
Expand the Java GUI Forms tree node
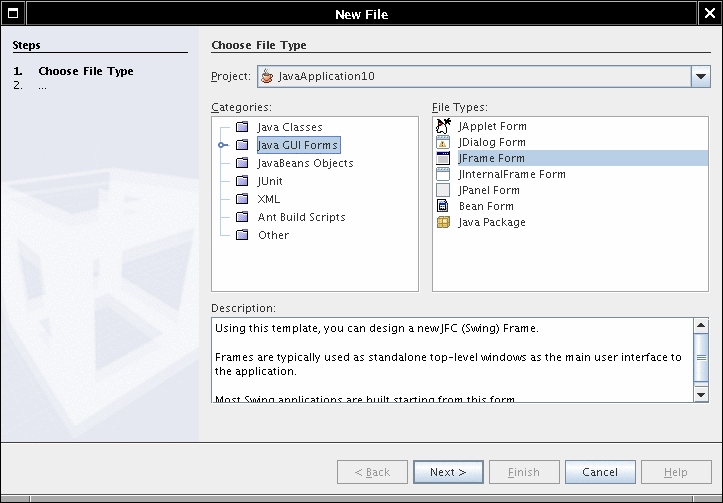222,145
